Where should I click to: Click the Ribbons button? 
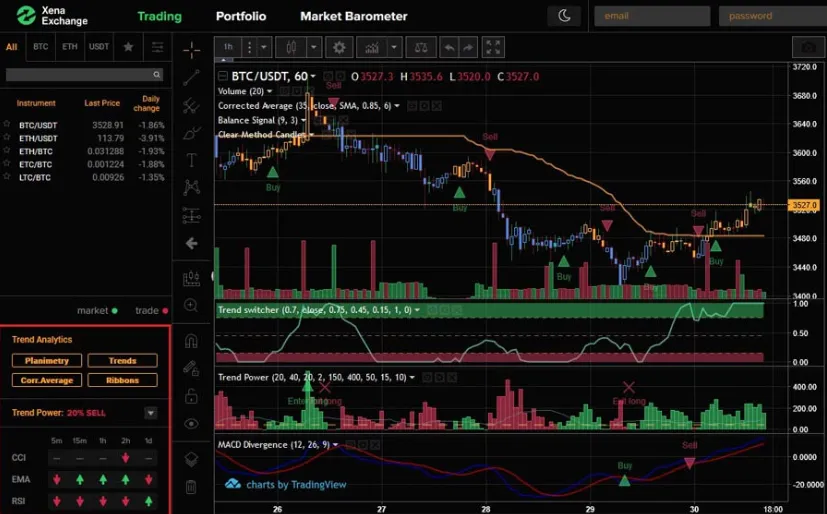(122, 380)
